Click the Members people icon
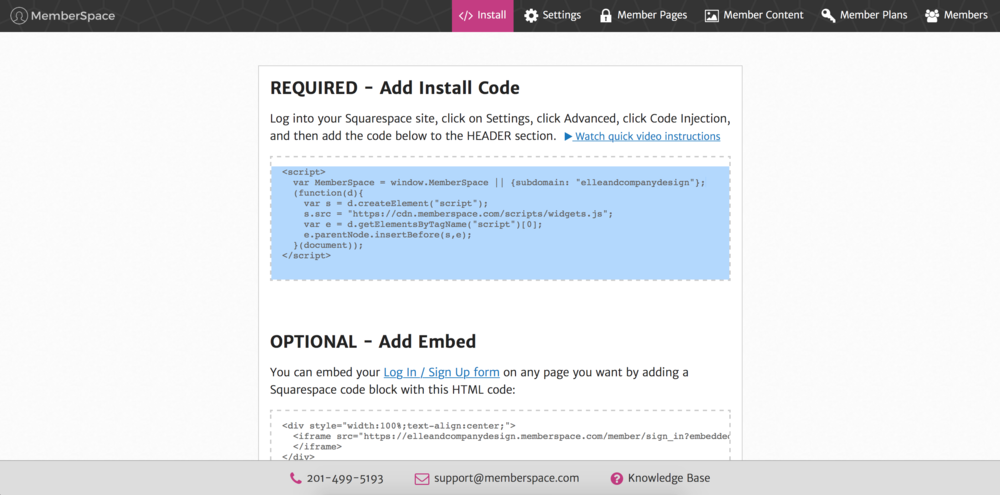 coord(932,15)
